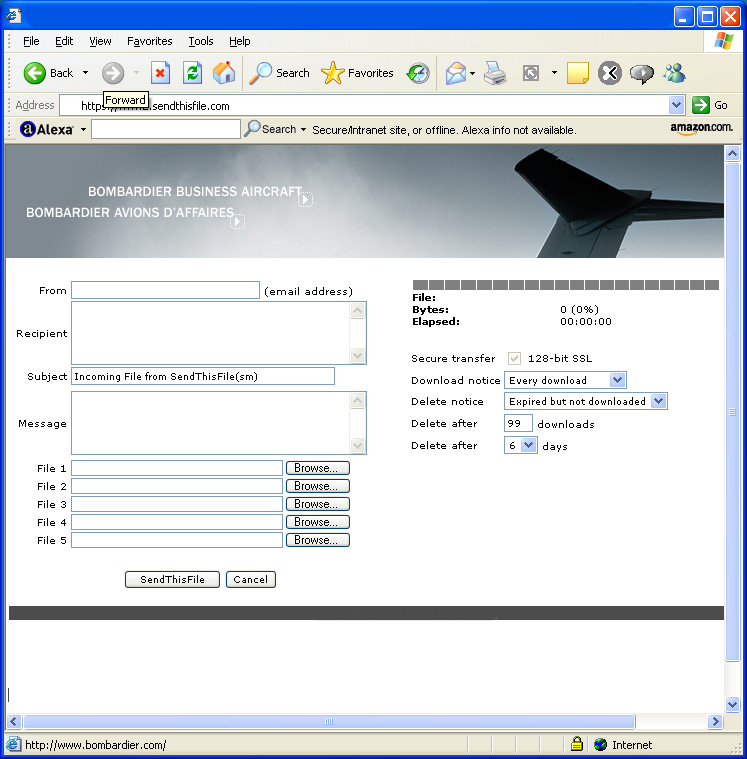747x759 pixels.
Task: Launch the Messenger people icon
Action: pyautogui.click(x=674, y=73)
